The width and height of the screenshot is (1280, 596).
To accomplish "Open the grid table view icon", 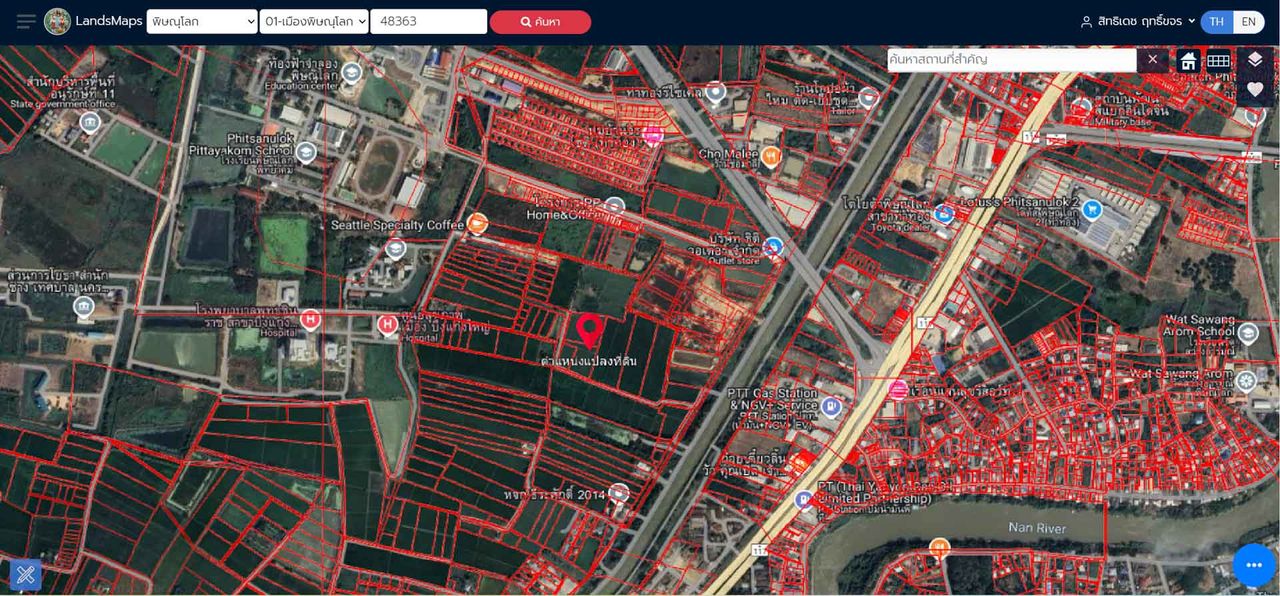I will tap(1218, 61).
